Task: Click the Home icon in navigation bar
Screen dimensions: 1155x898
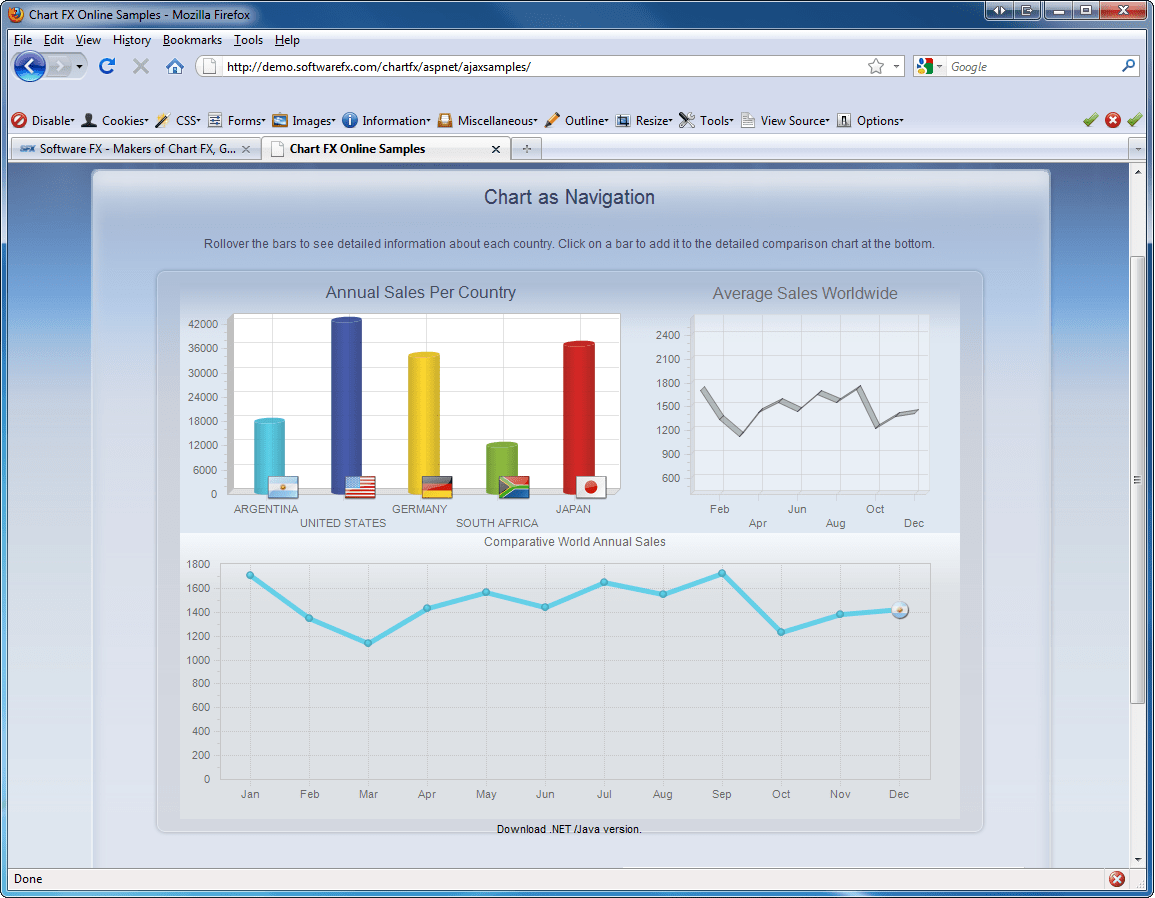Action: [x=174, y=66]
